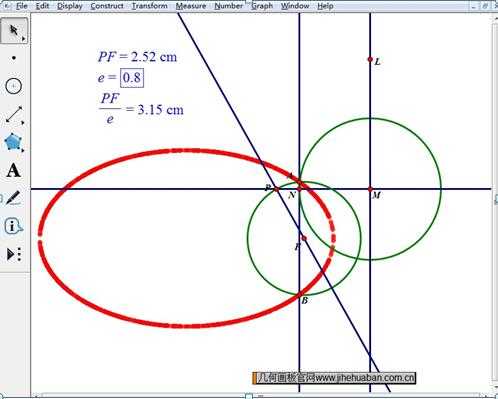Select the Text tool

(13, 171)
